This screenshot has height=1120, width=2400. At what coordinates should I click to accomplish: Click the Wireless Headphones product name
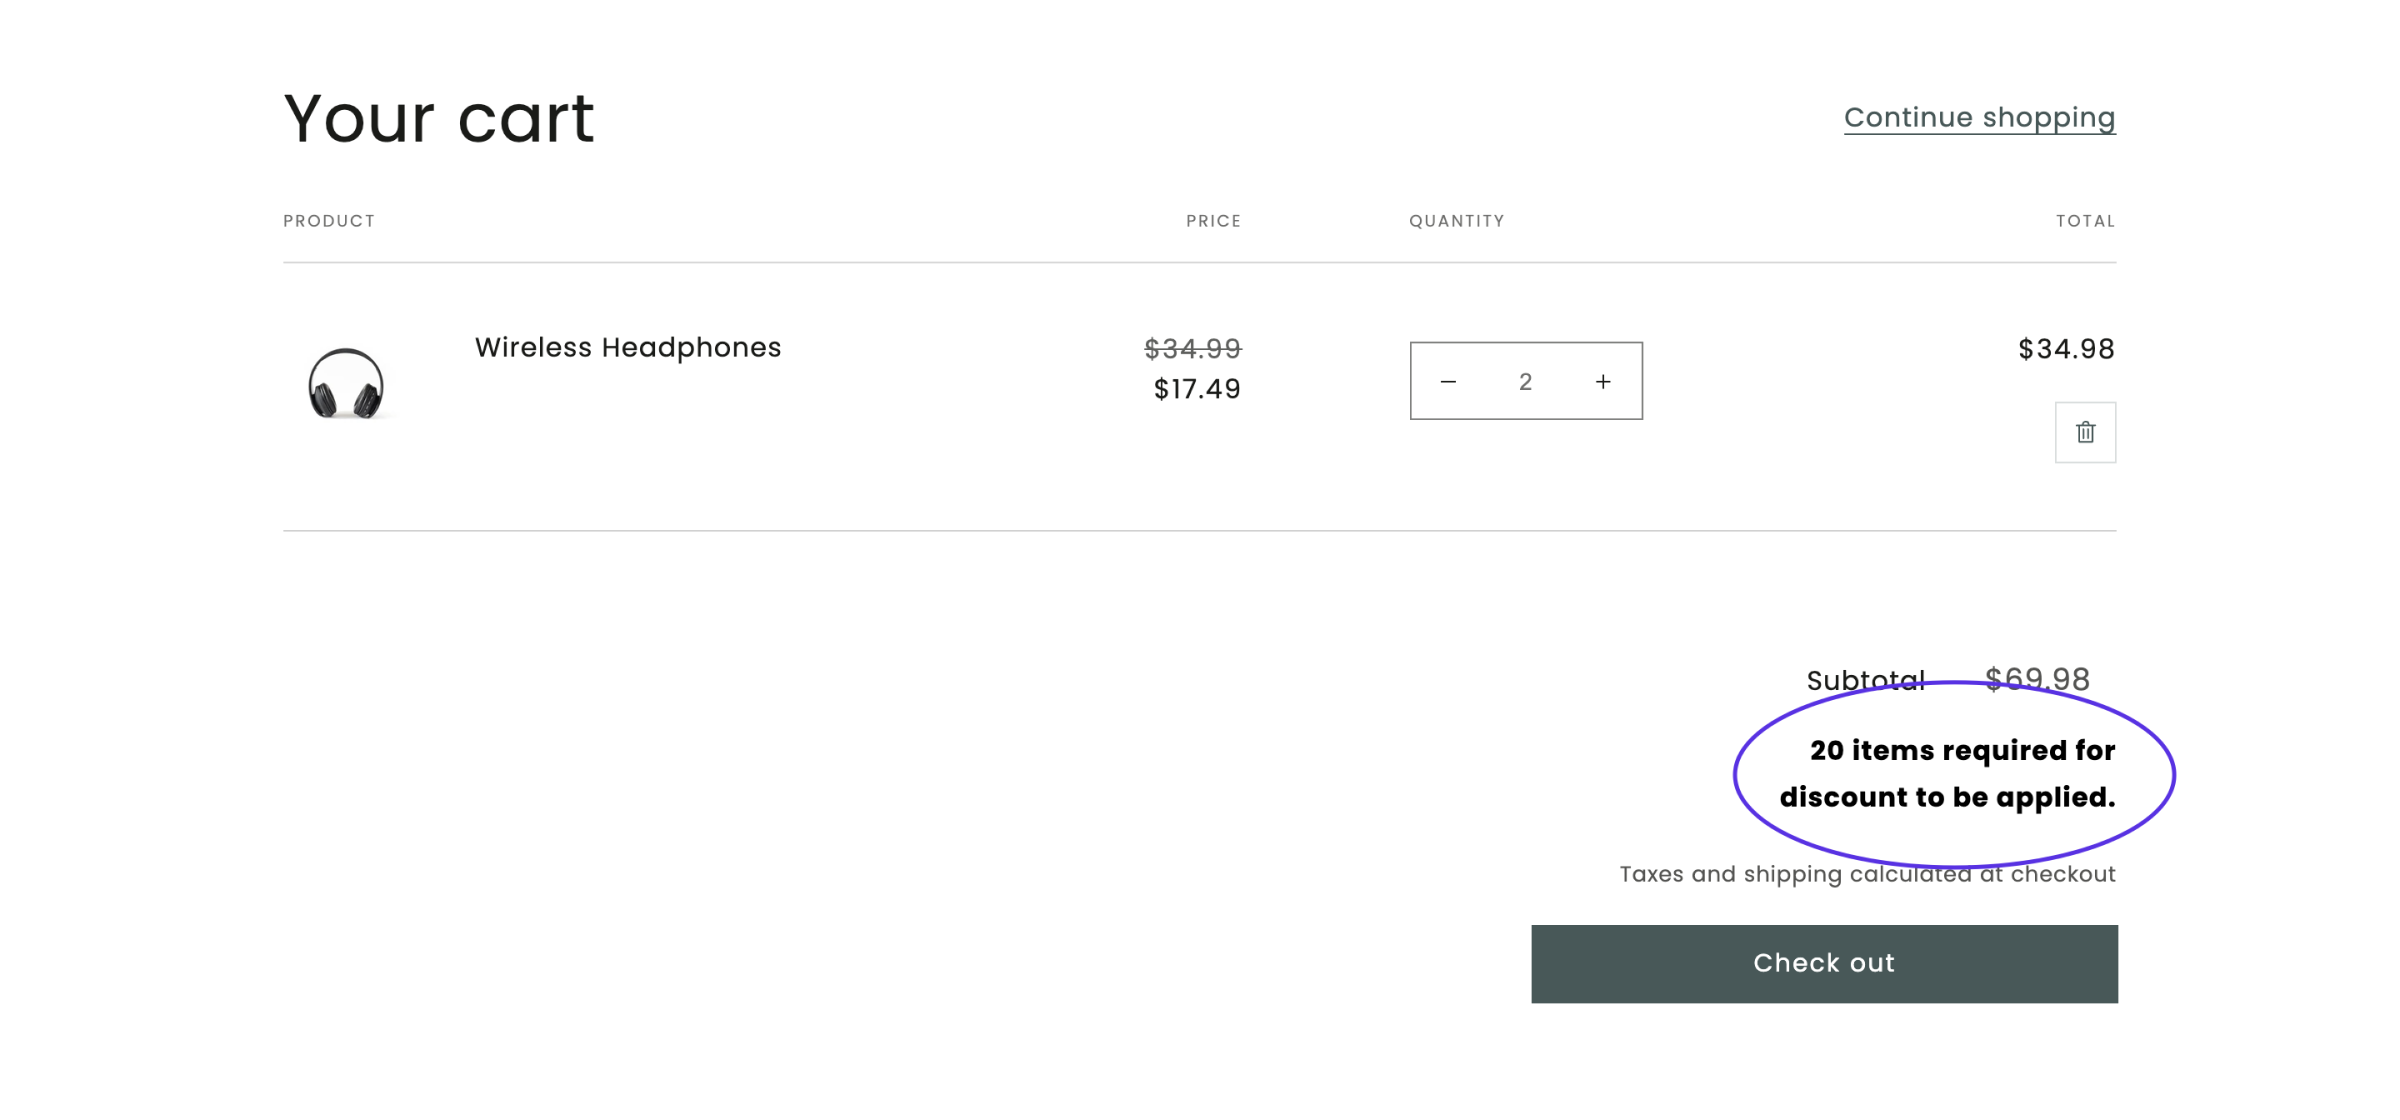coord(627,347)
